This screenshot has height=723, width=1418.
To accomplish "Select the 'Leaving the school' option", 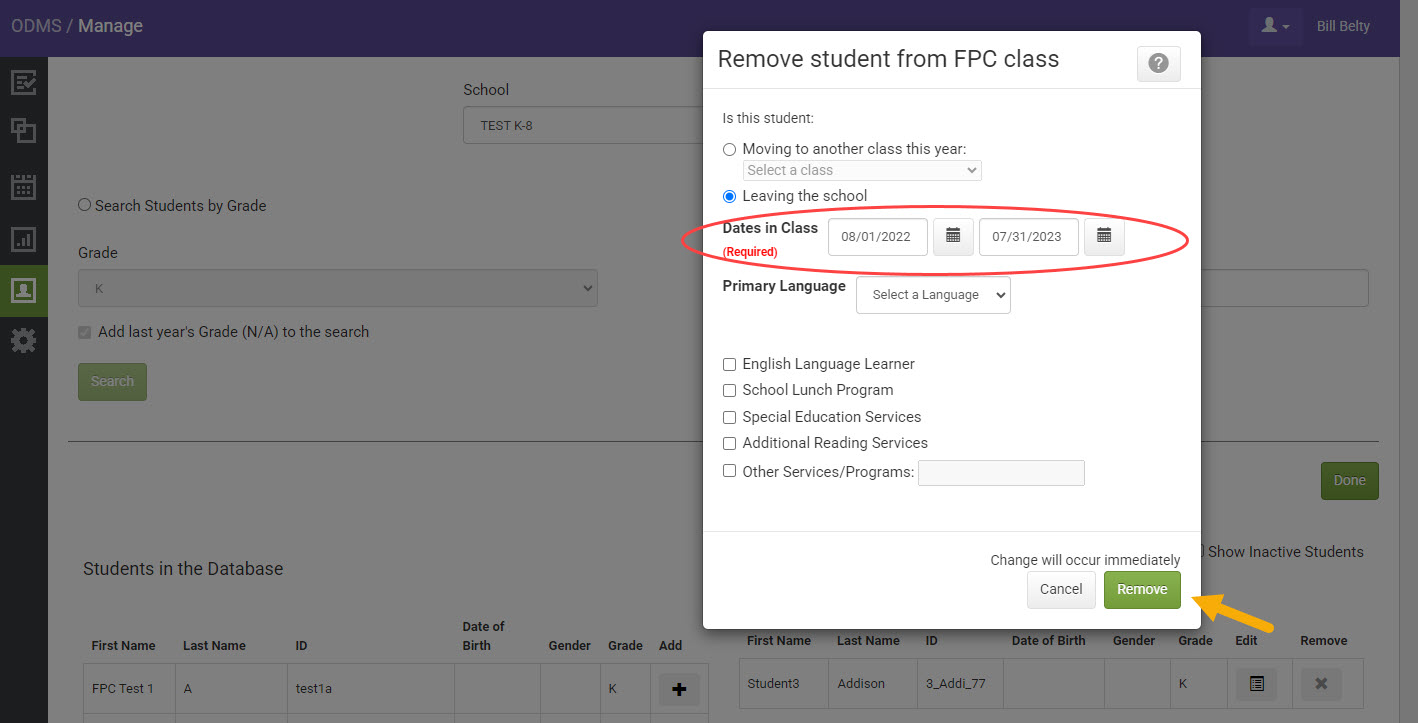I will [x=729, y=196].
